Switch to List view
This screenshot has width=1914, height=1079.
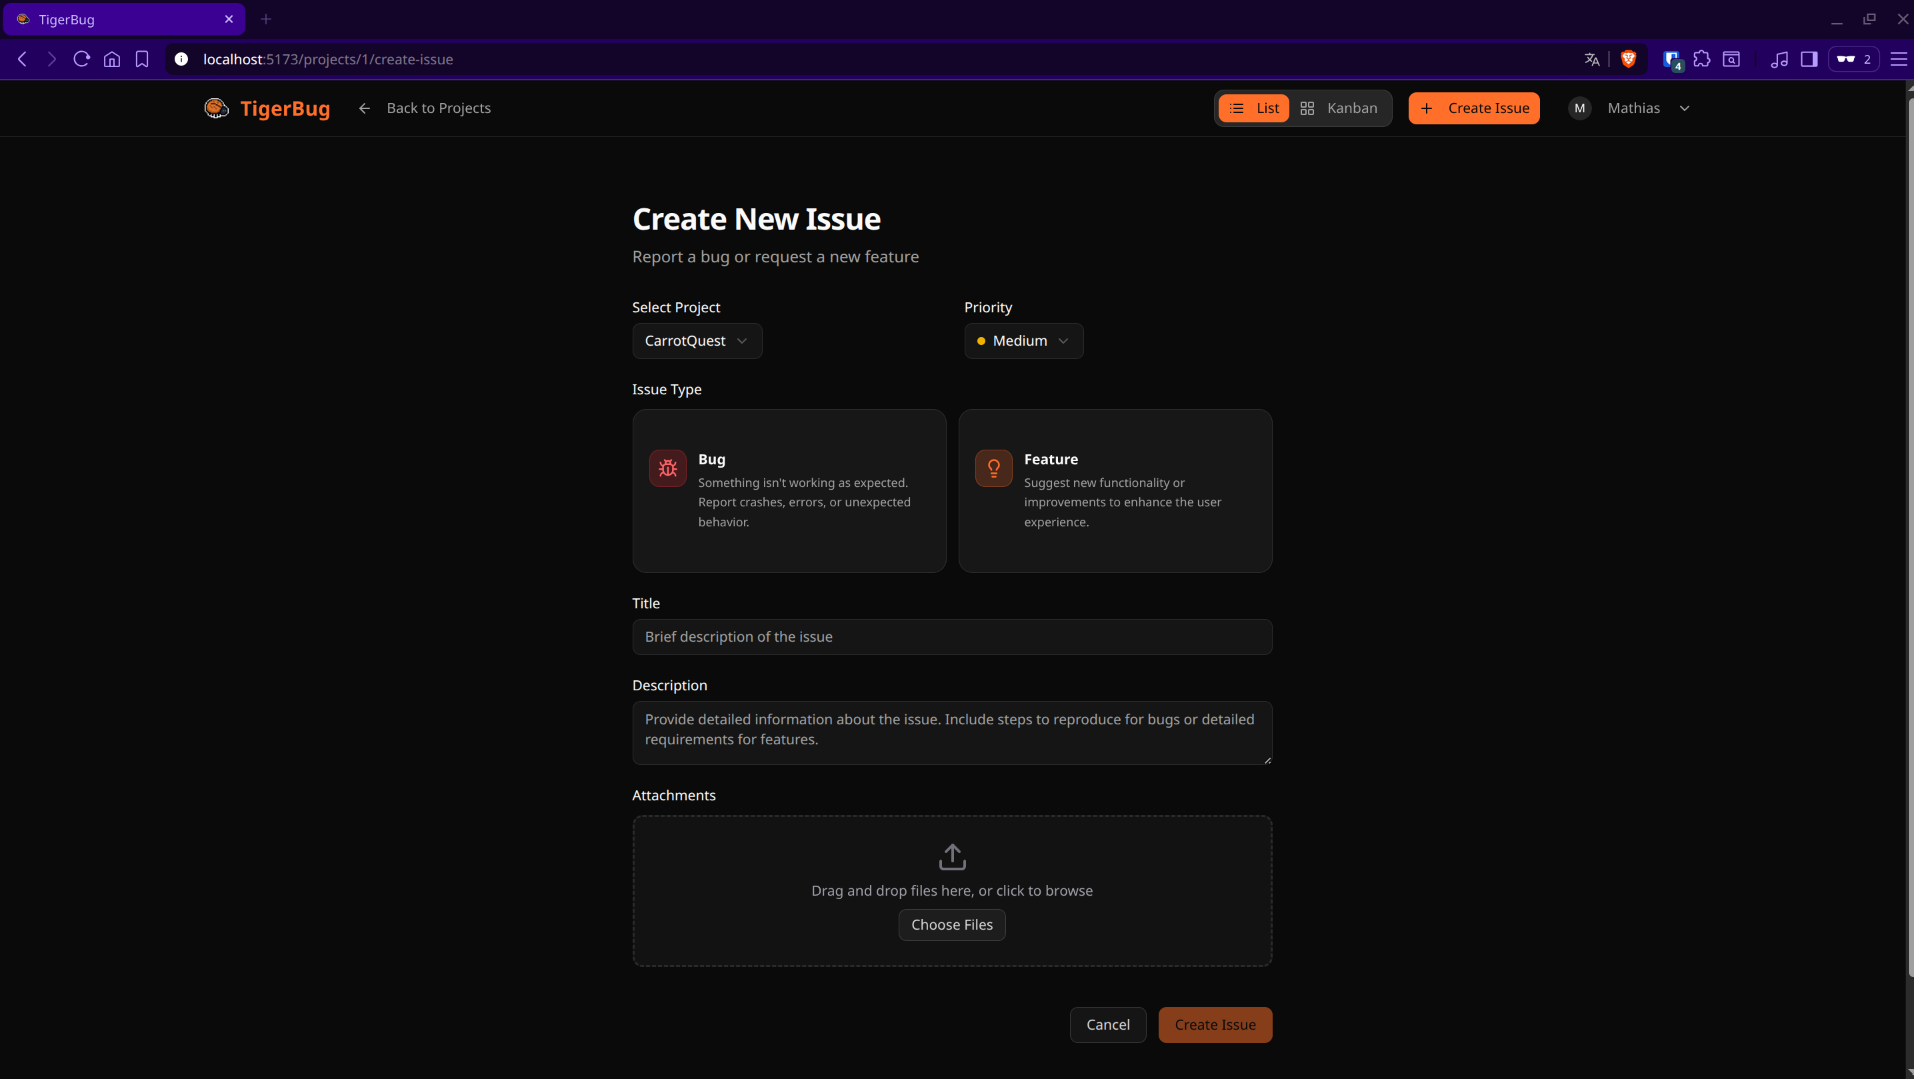[1254, 108]
